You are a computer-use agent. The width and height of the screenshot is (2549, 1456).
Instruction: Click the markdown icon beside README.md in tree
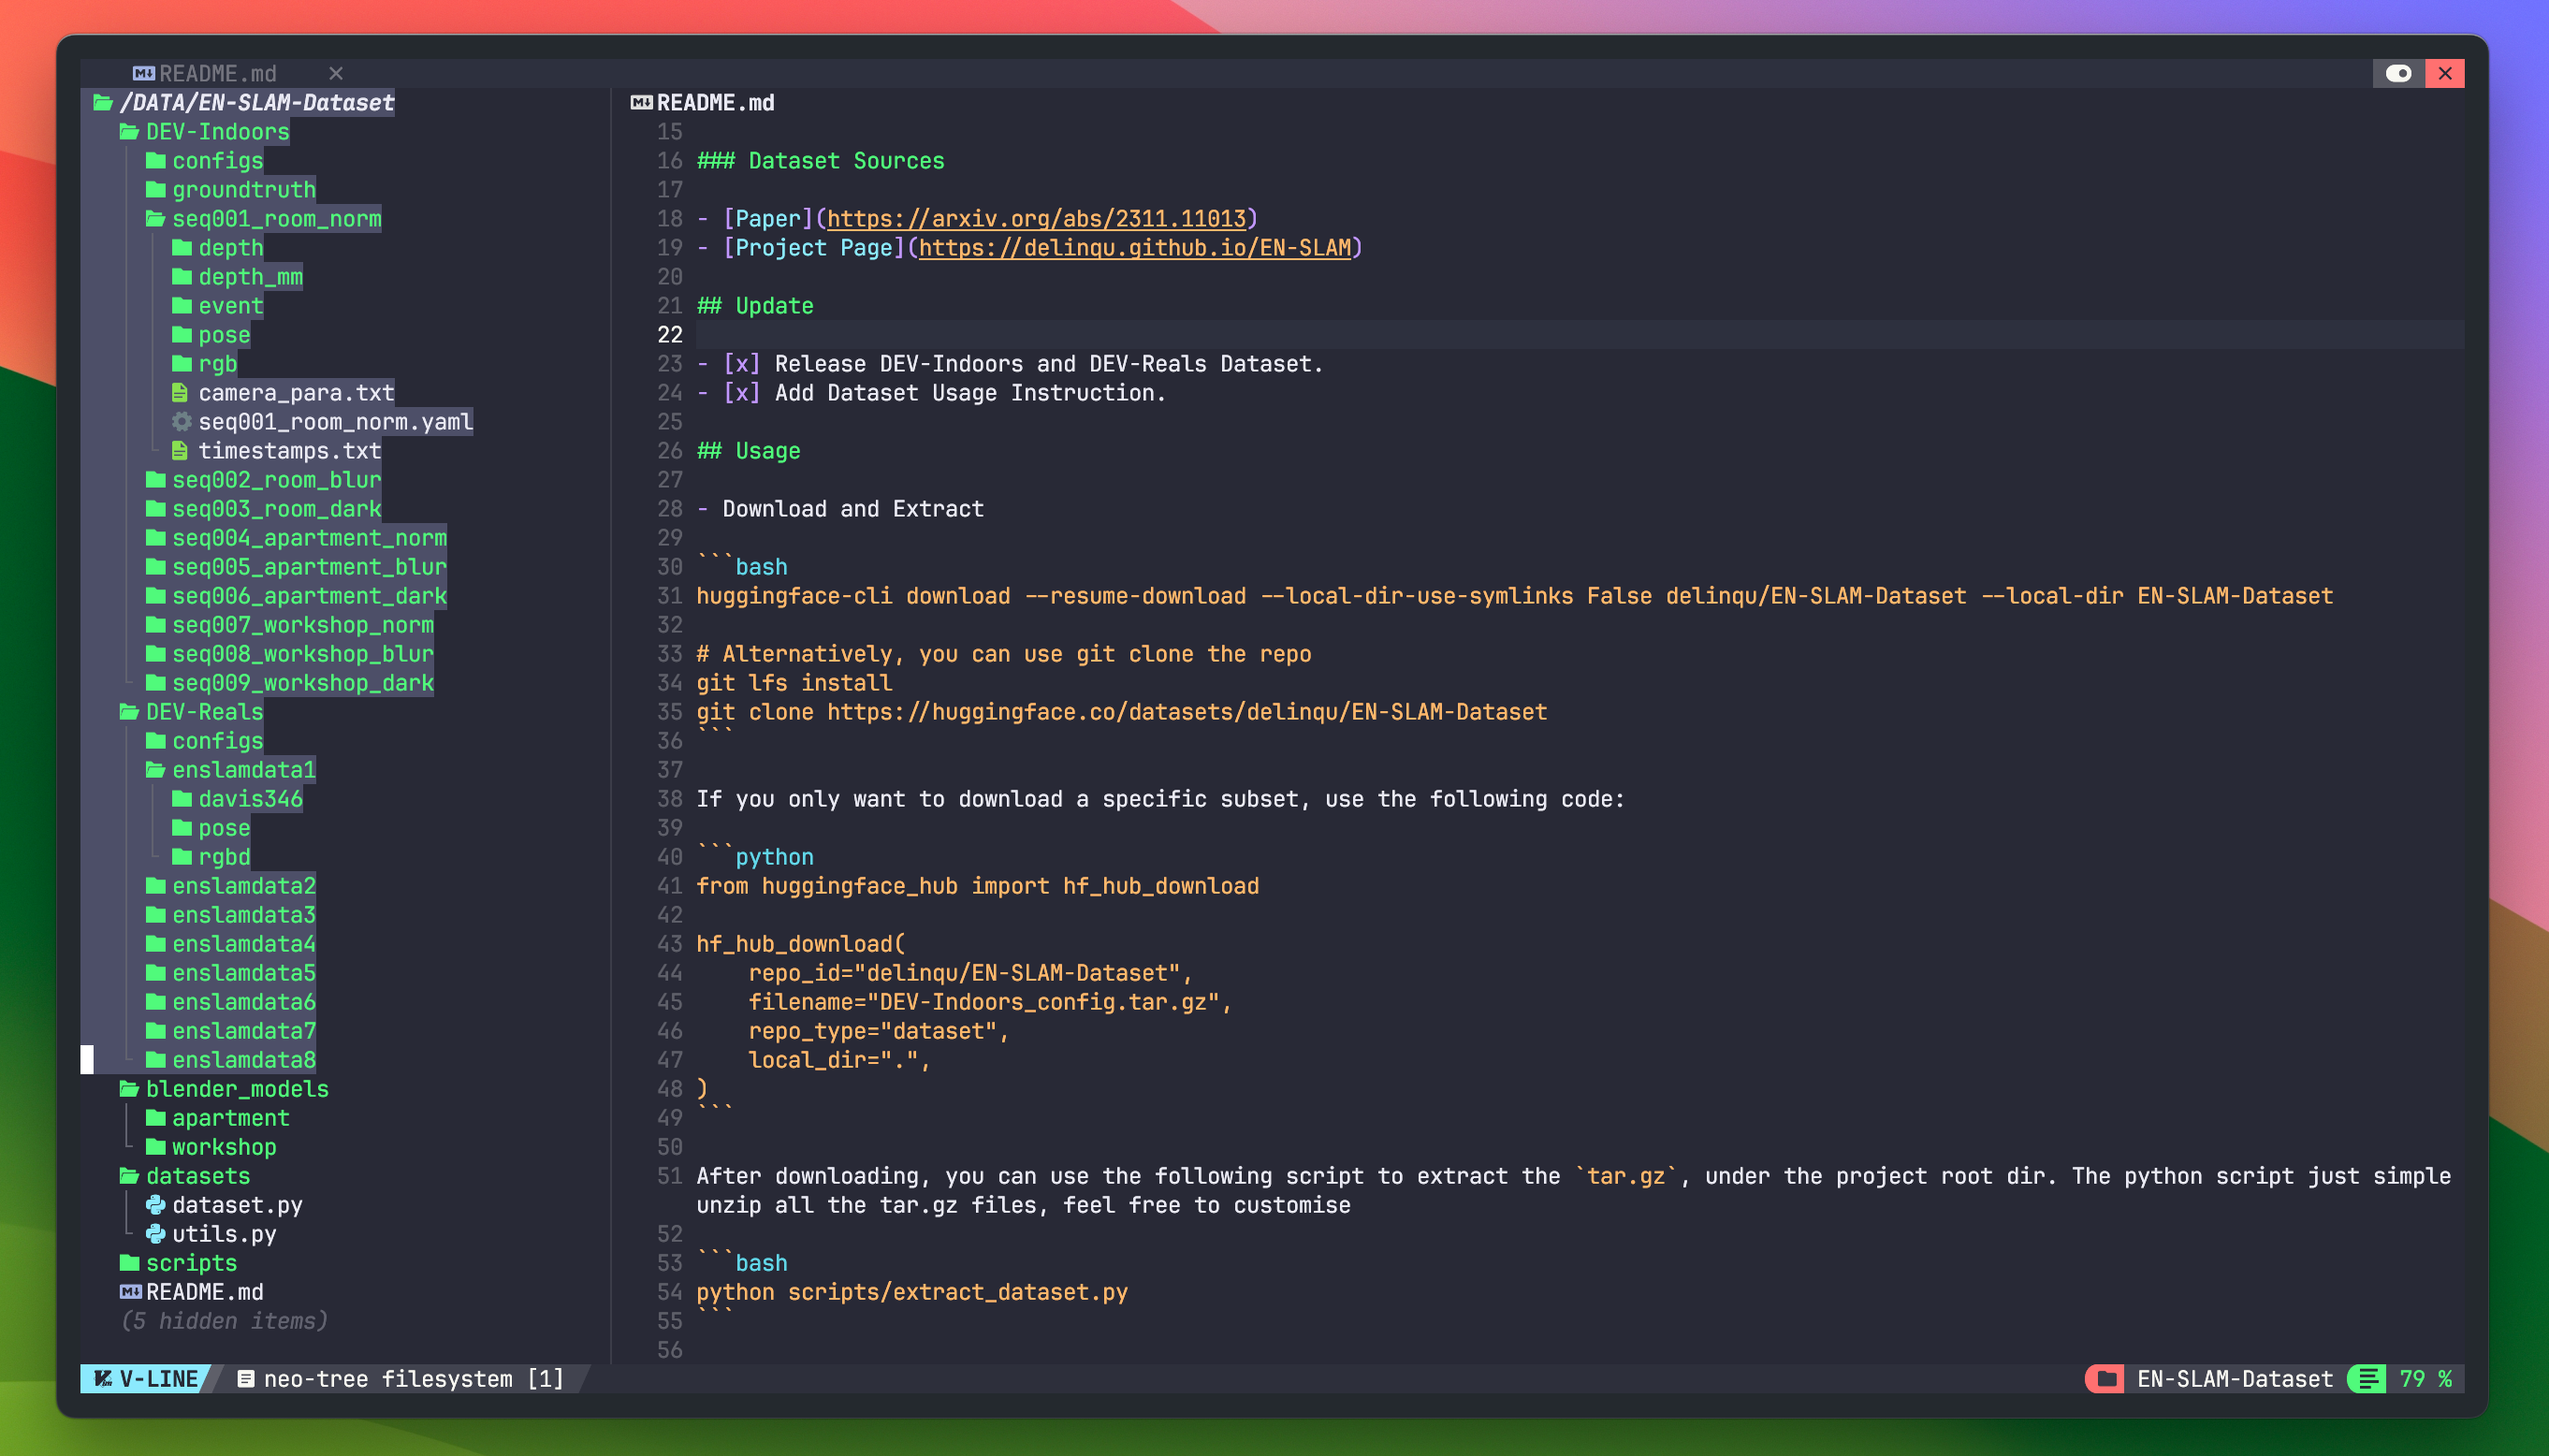pos(130,1292)
